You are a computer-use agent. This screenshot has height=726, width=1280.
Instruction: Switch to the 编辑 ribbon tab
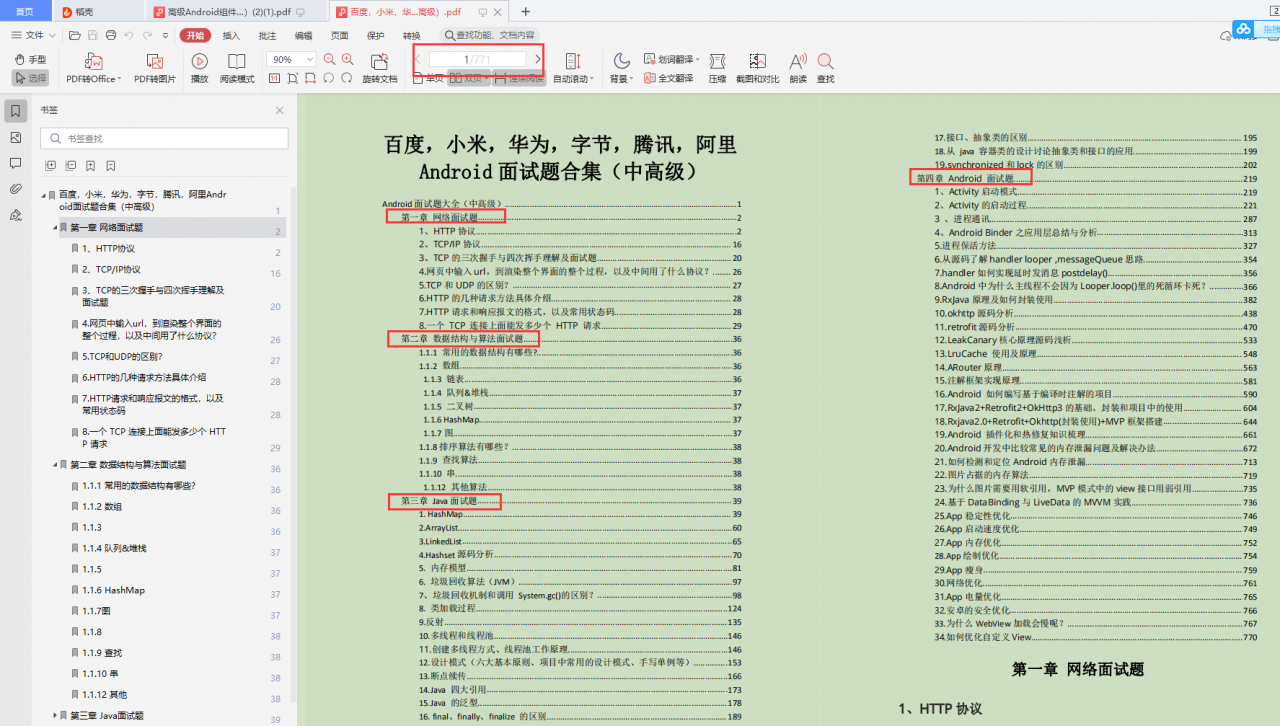[x=303, y=35]
